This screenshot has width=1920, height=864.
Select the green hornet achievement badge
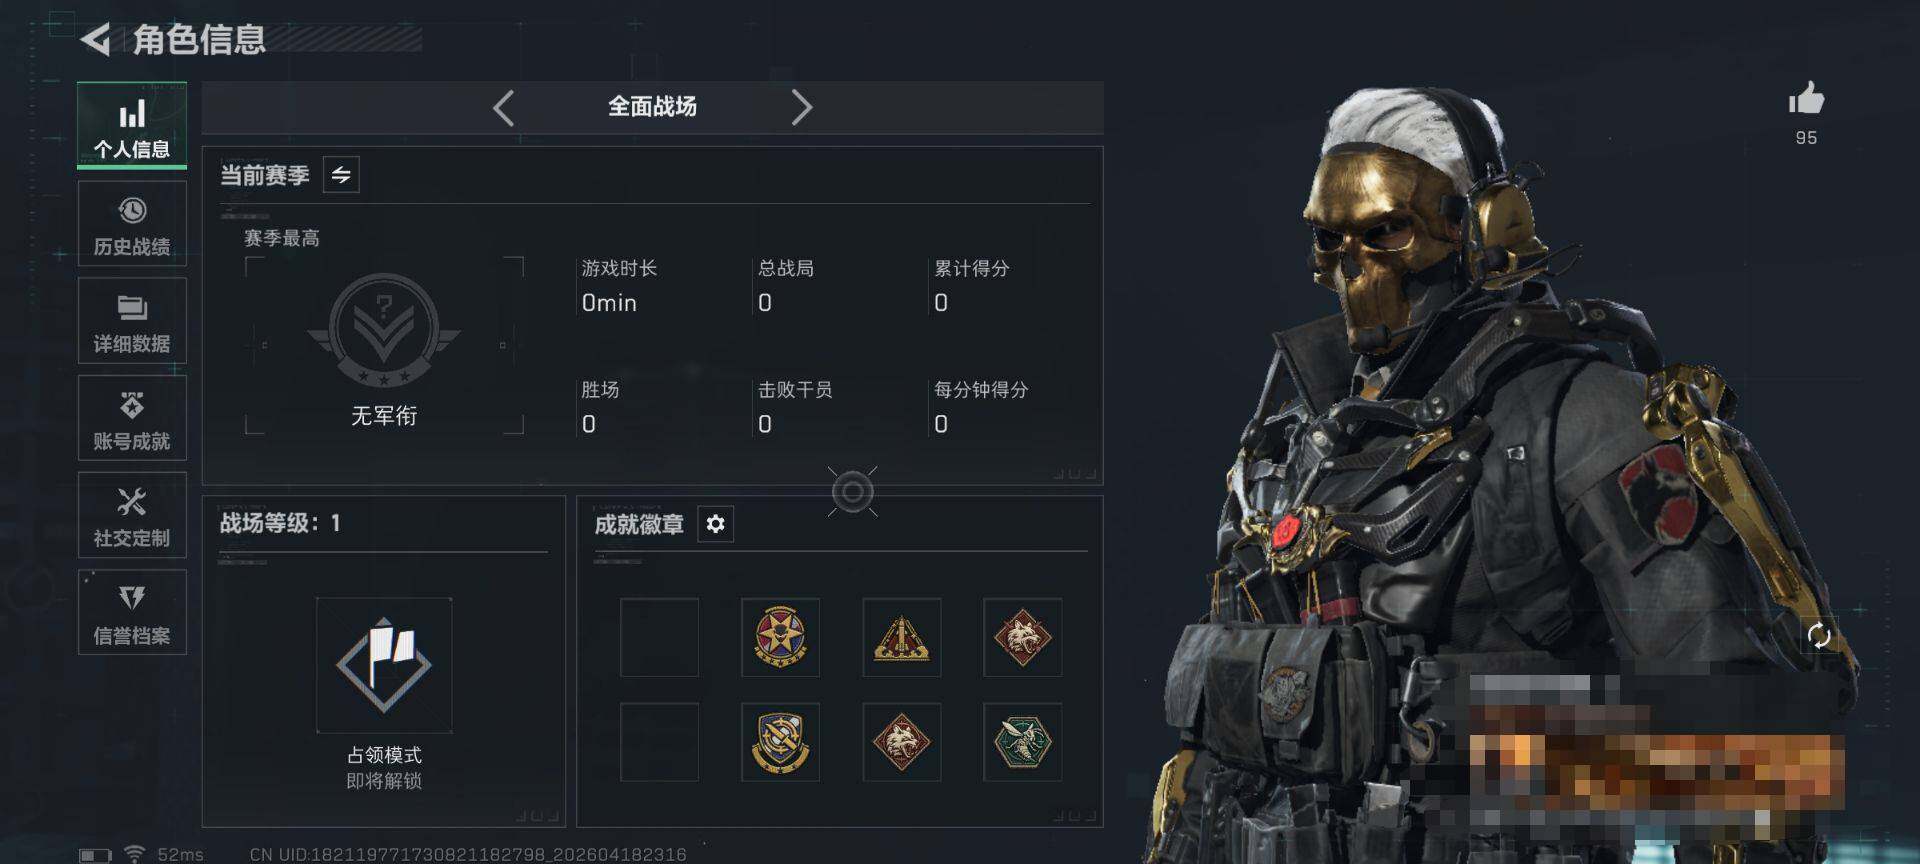(1022, 742)
